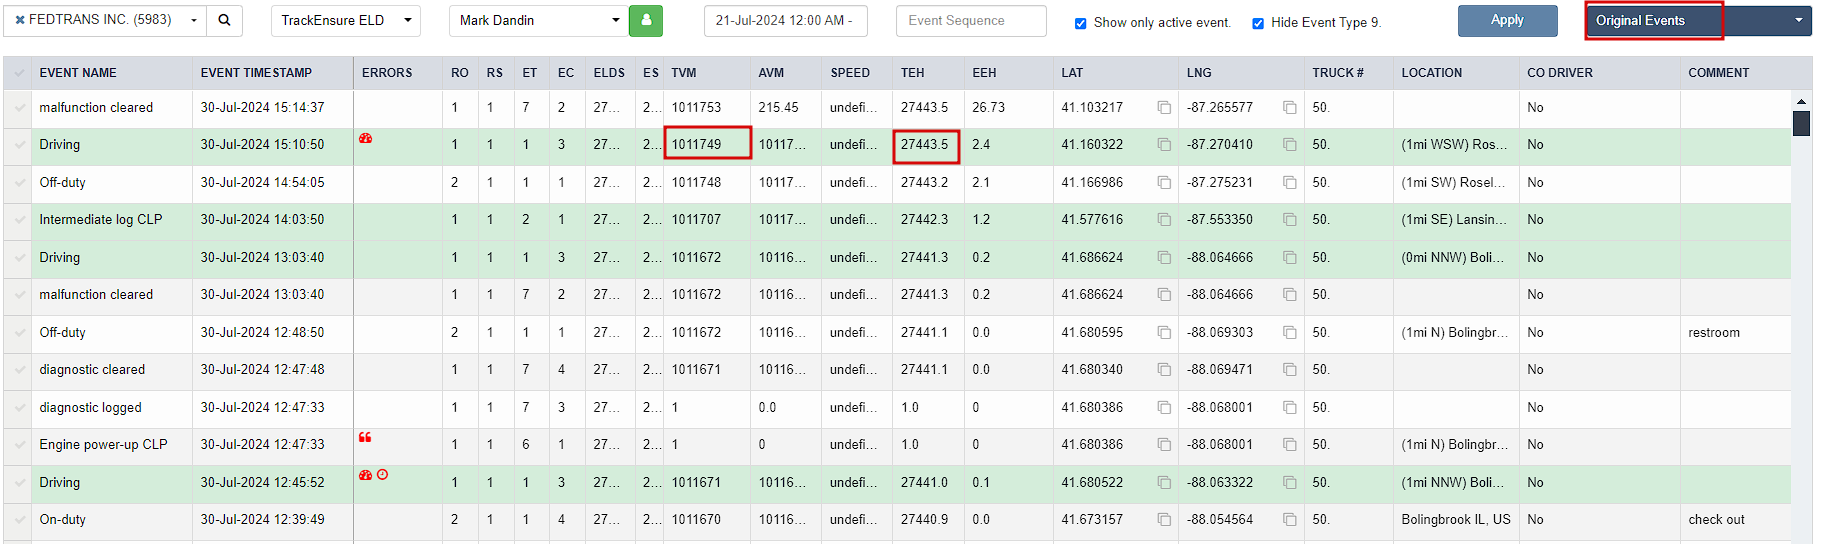Copy longitude -88.064666 in malfunction cleared 13:03:40 row
1827x544 pixels.
click(1290, 295)
